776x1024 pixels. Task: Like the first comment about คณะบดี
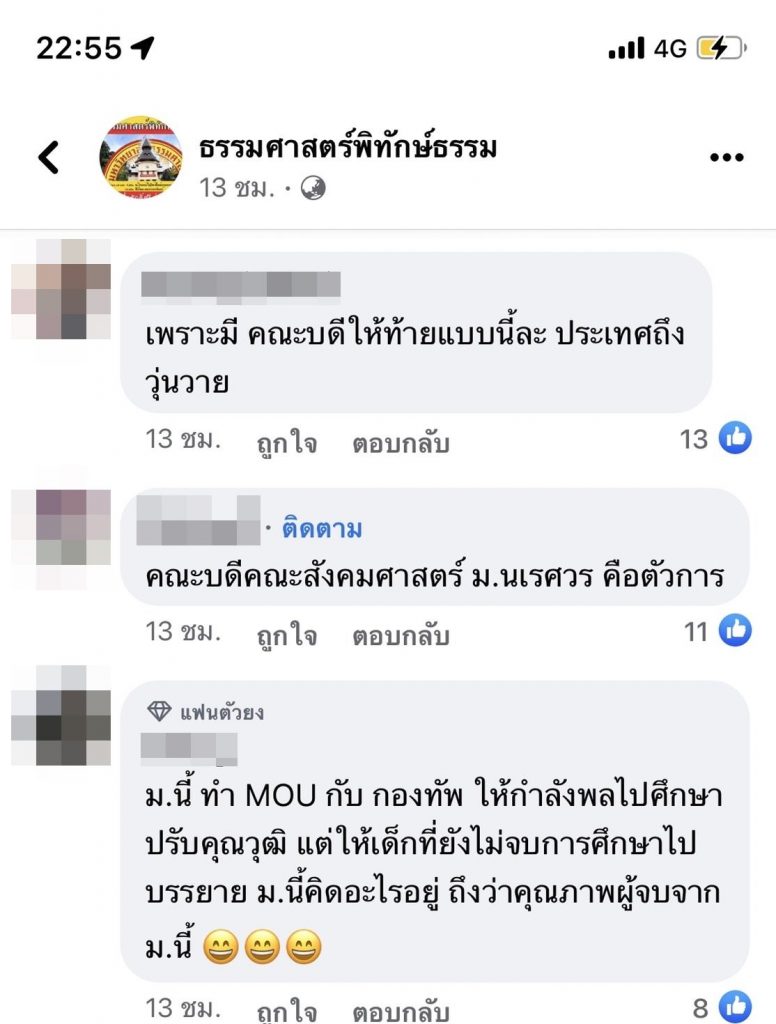click(287, 442)
